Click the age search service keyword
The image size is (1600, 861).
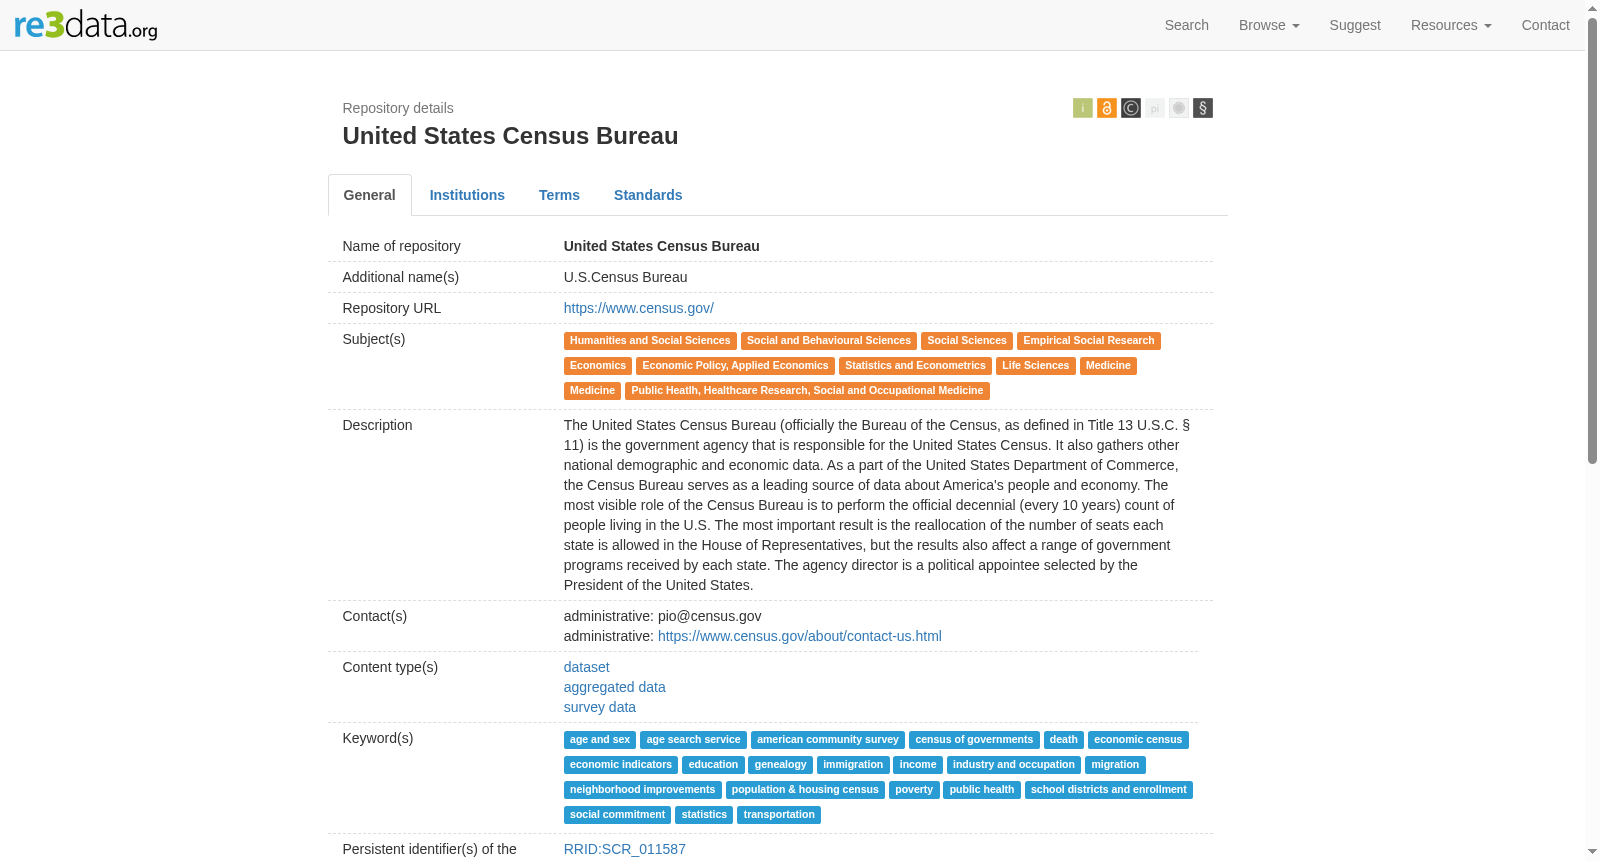click(693, 740)
